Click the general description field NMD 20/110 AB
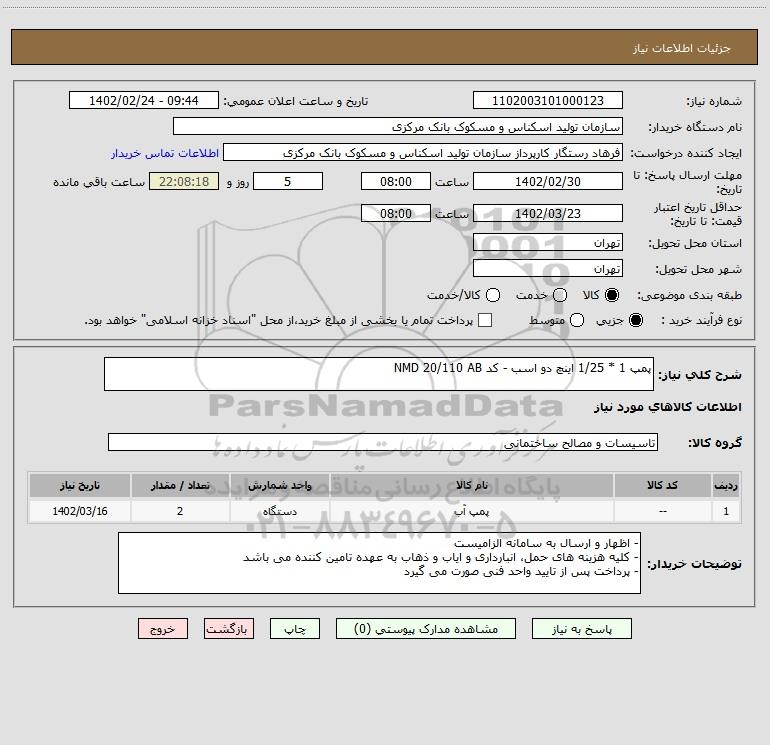Viewport: 770px width, 745px height. (x=379, y=374)
